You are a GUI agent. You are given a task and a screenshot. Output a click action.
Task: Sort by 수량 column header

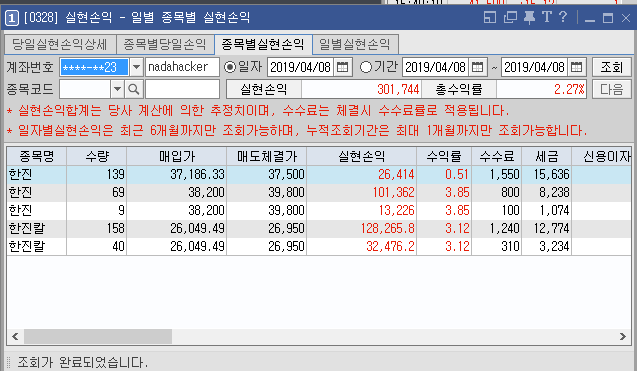97,156
